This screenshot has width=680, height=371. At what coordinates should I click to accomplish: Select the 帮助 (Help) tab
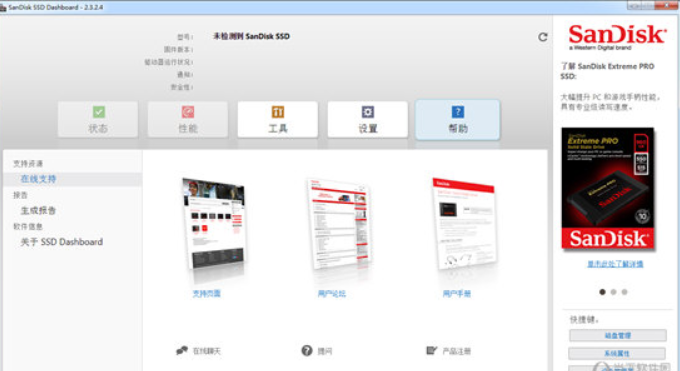pos(458,120)
